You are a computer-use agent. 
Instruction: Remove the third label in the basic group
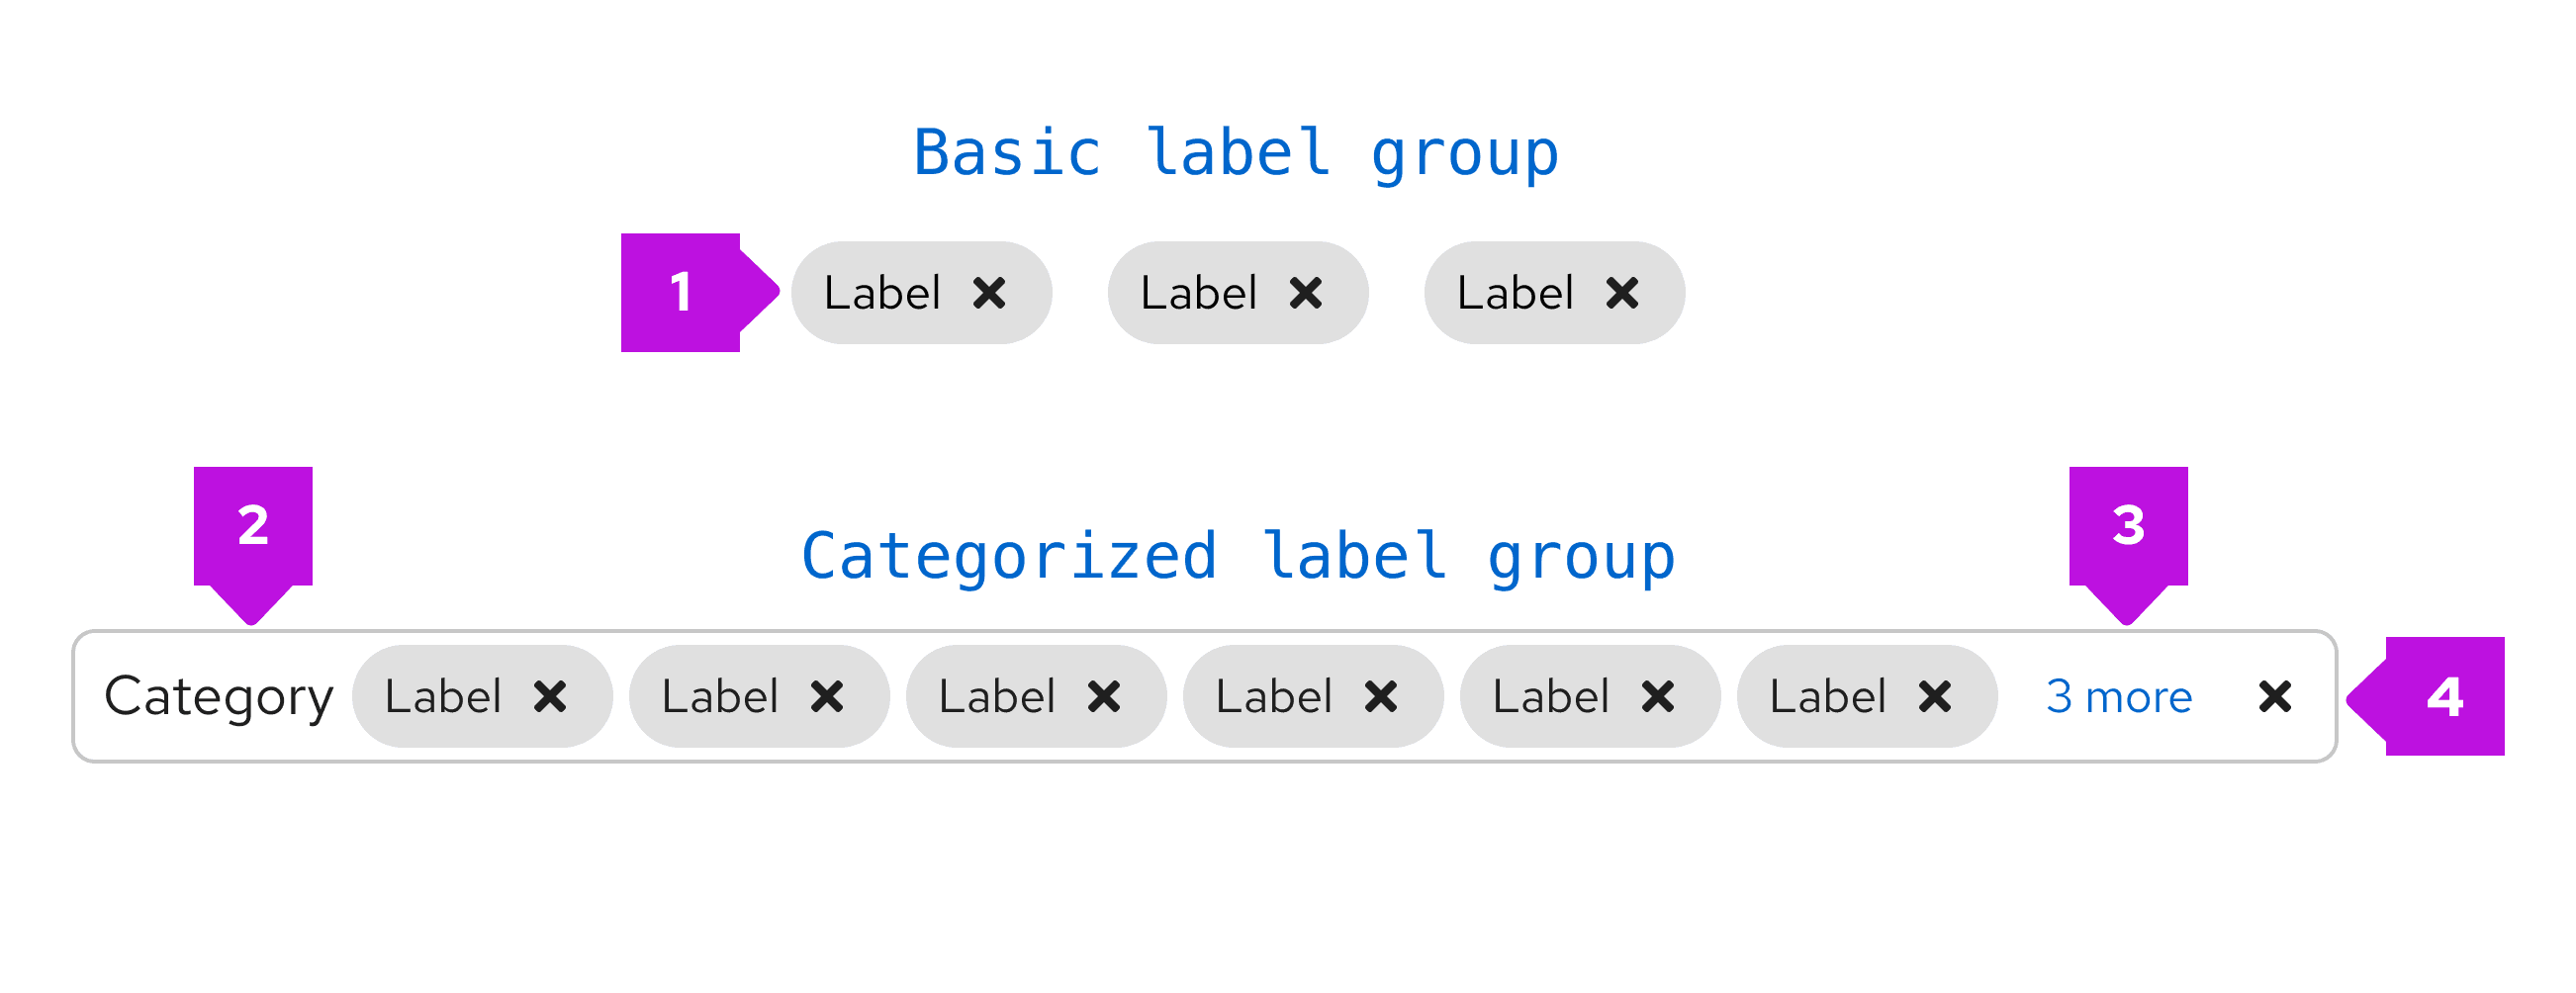tap(1621, 294)
